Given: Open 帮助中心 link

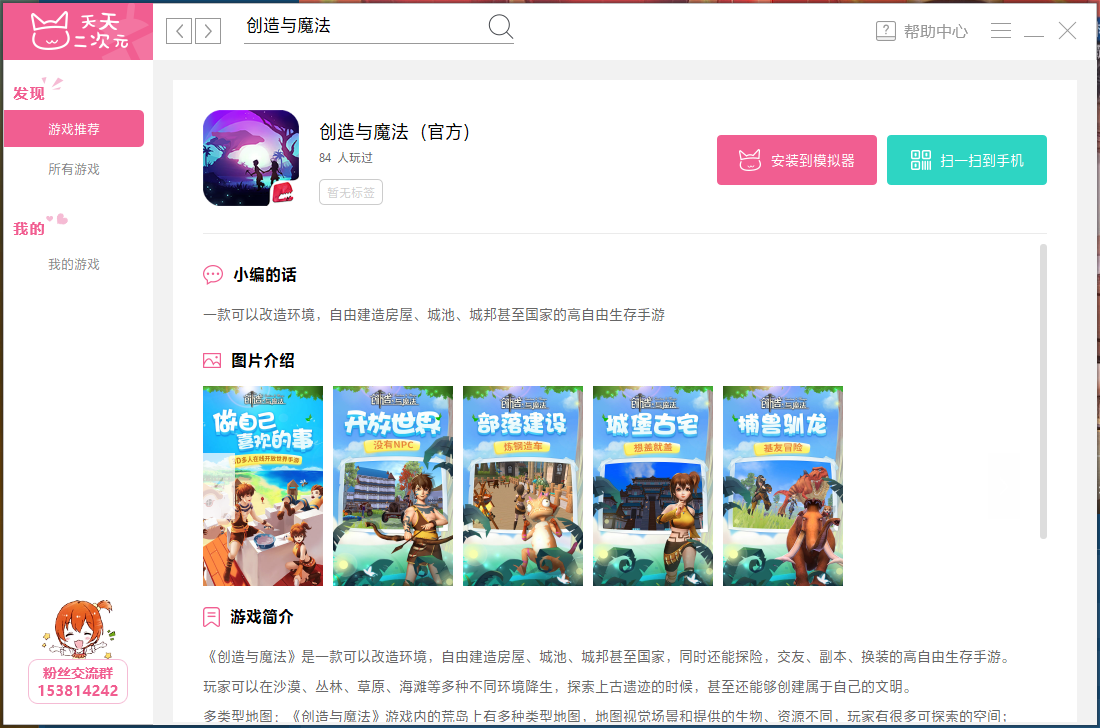Looking at the screenshot, I should pos(935,32).
